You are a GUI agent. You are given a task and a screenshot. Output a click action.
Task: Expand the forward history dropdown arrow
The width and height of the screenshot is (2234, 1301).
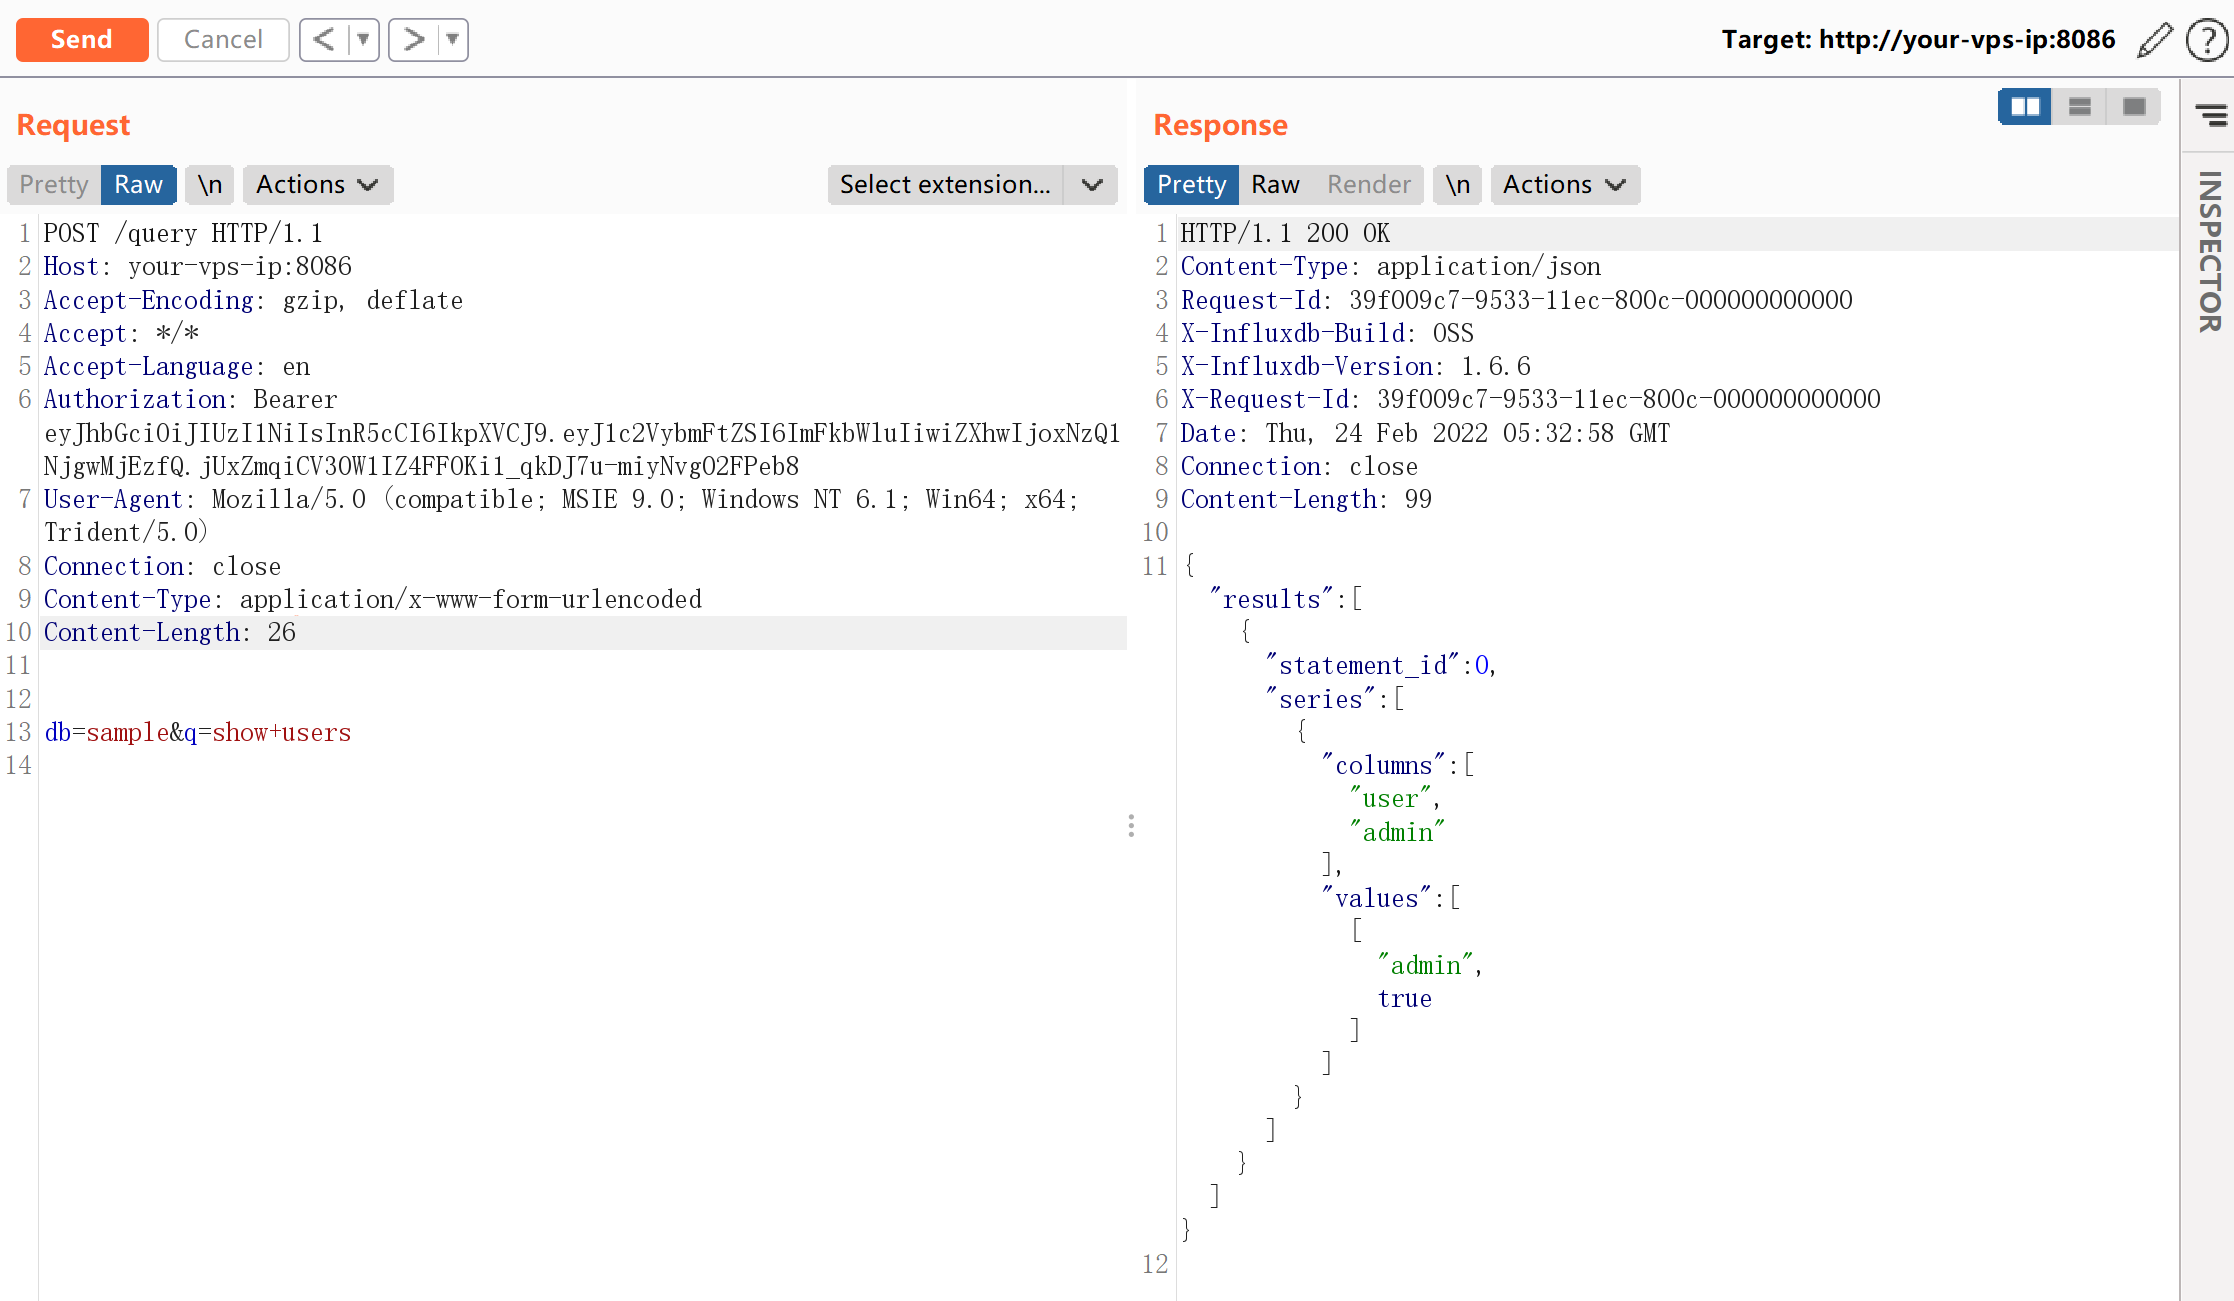pyautogui.click(x=453, y=40)
